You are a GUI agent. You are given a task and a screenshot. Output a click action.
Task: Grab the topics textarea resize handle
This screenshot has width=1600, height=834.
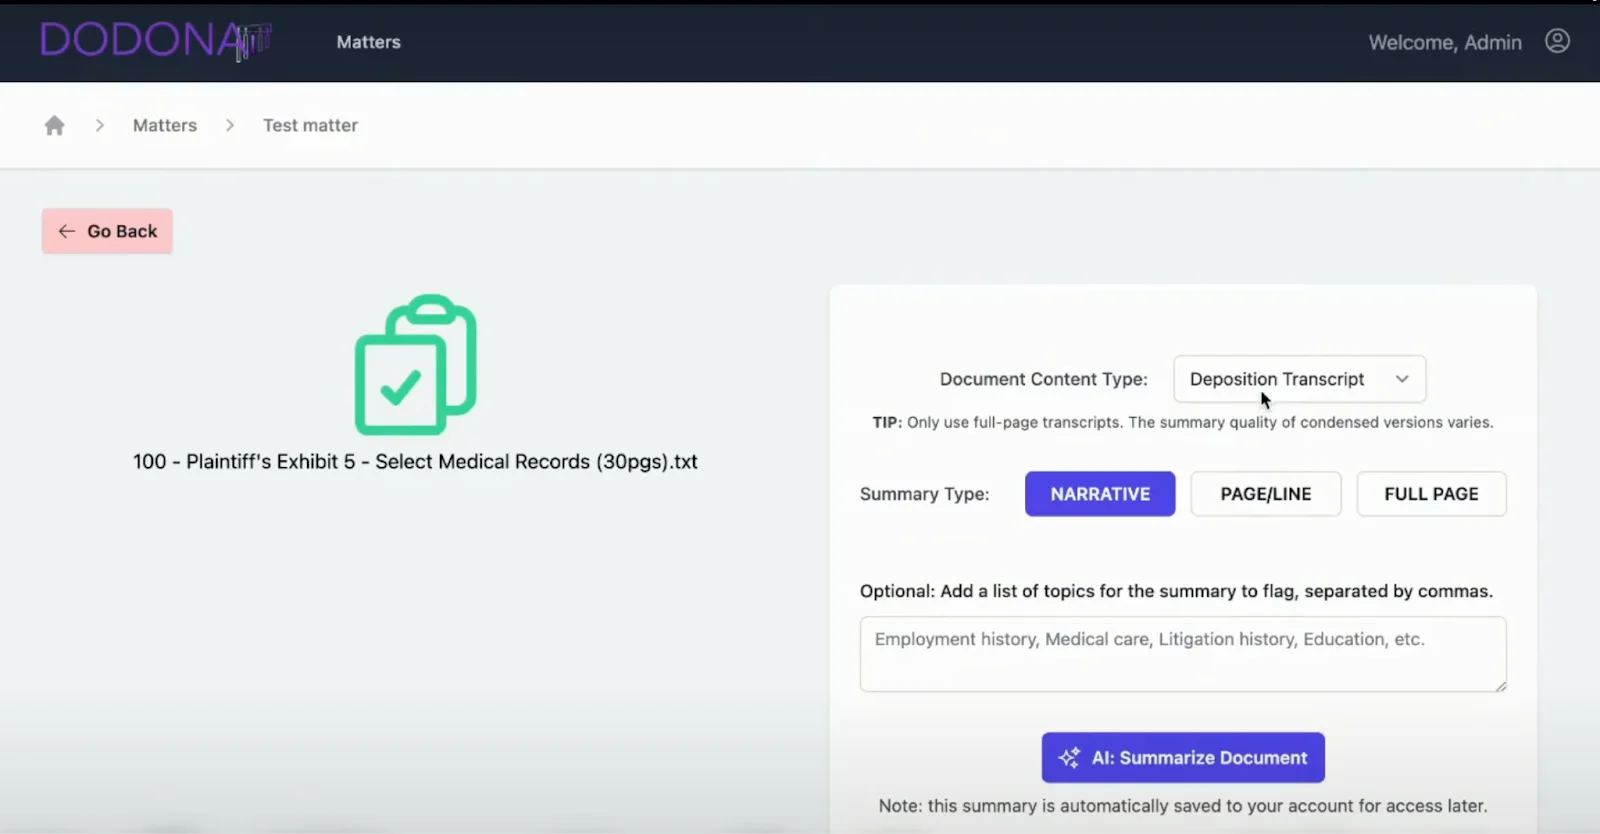(x=1500, y=685)
